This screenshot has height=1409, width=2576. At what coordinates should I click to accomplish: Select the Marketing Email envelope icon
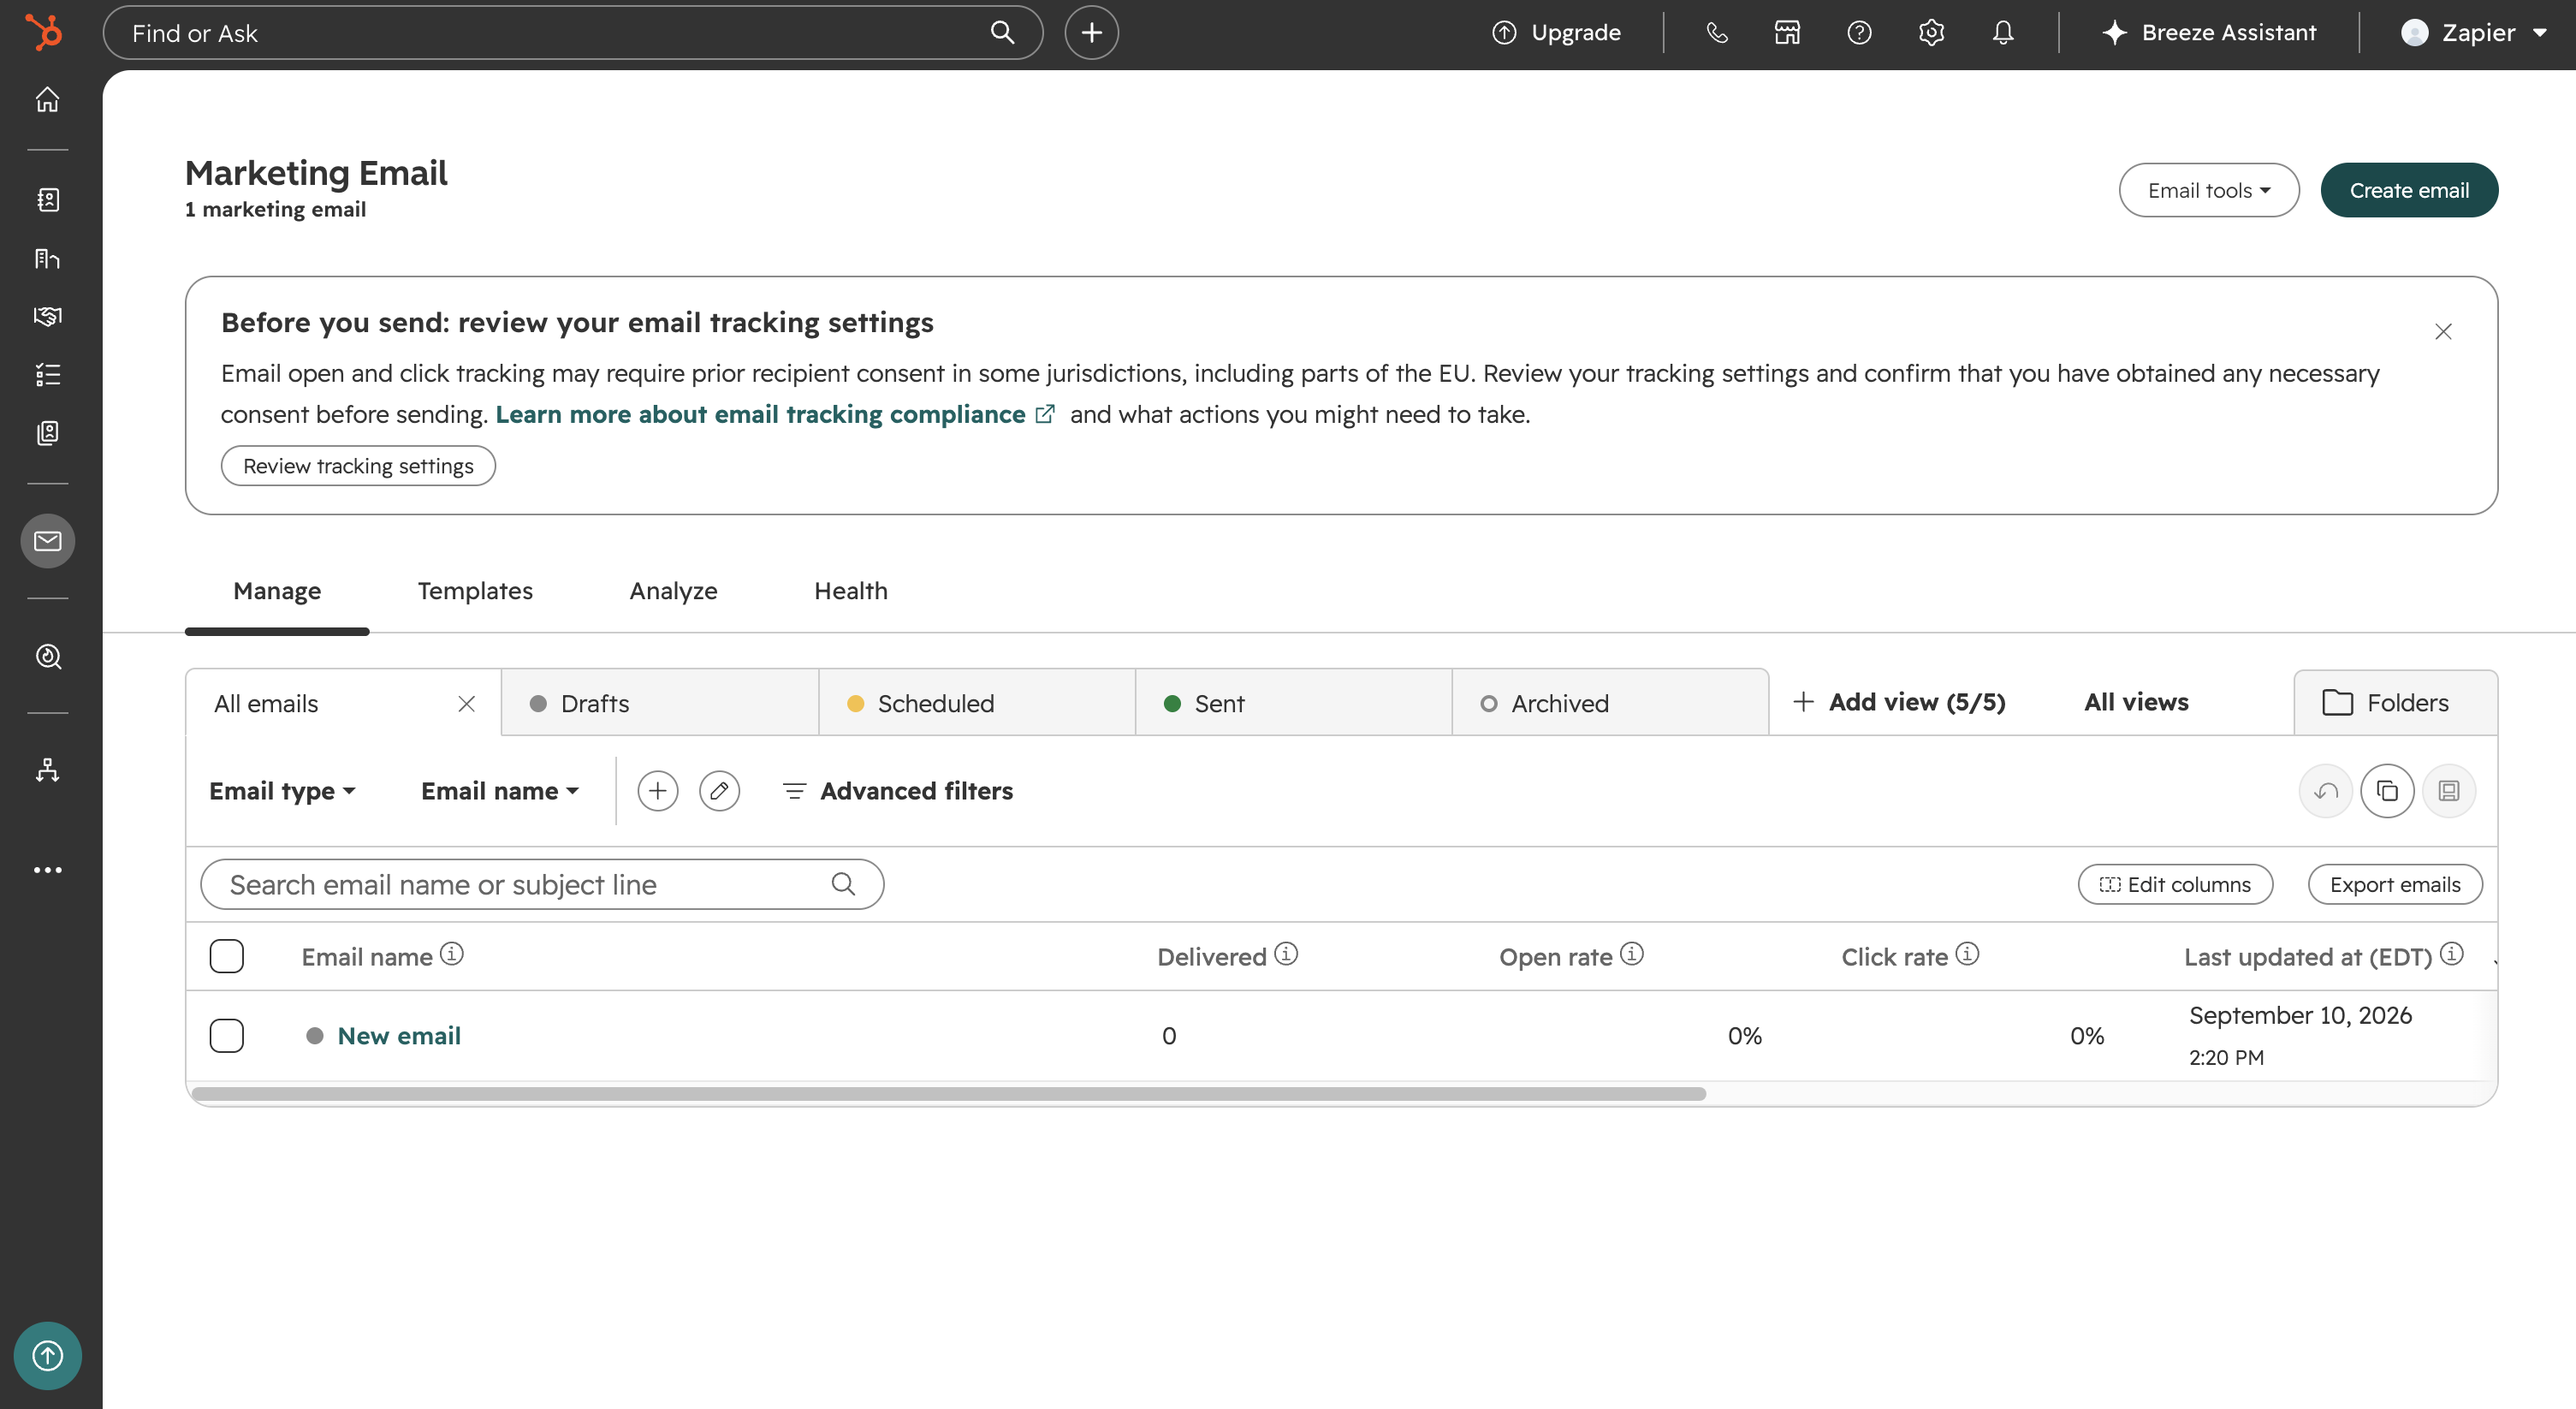click(47, 541)
